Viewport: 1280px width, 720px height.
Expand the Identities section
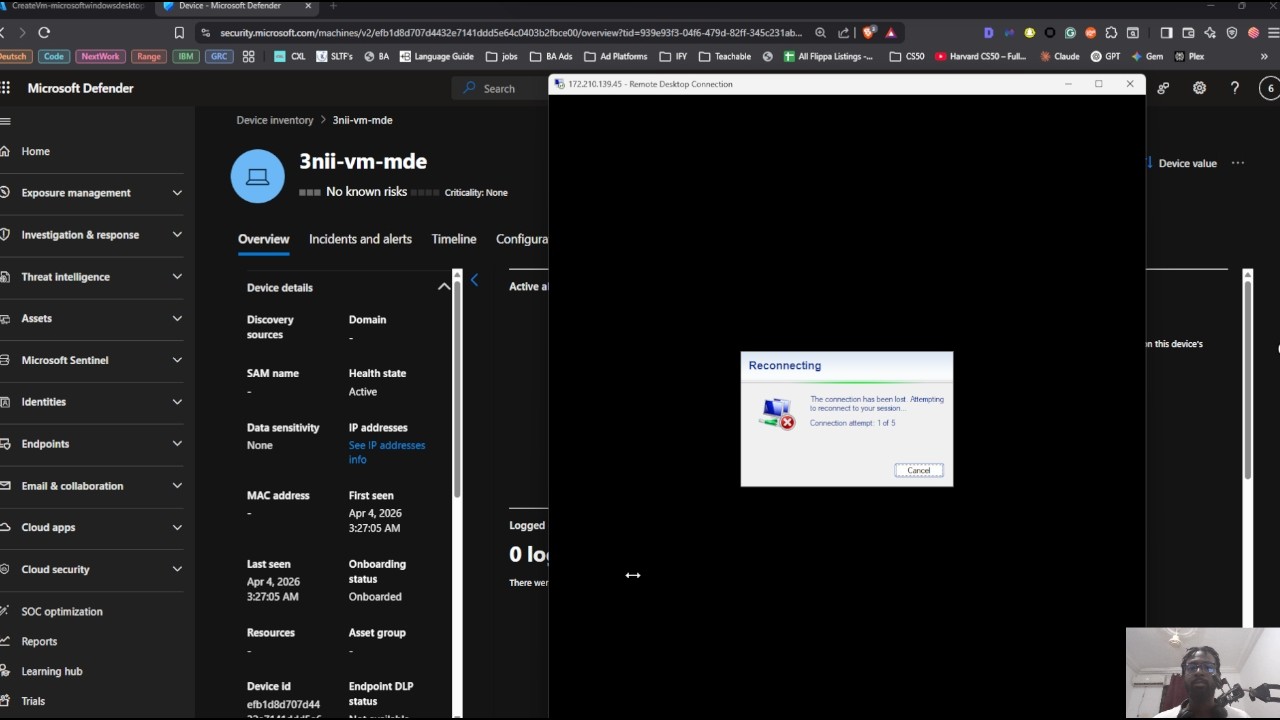(x=177, y=402)
